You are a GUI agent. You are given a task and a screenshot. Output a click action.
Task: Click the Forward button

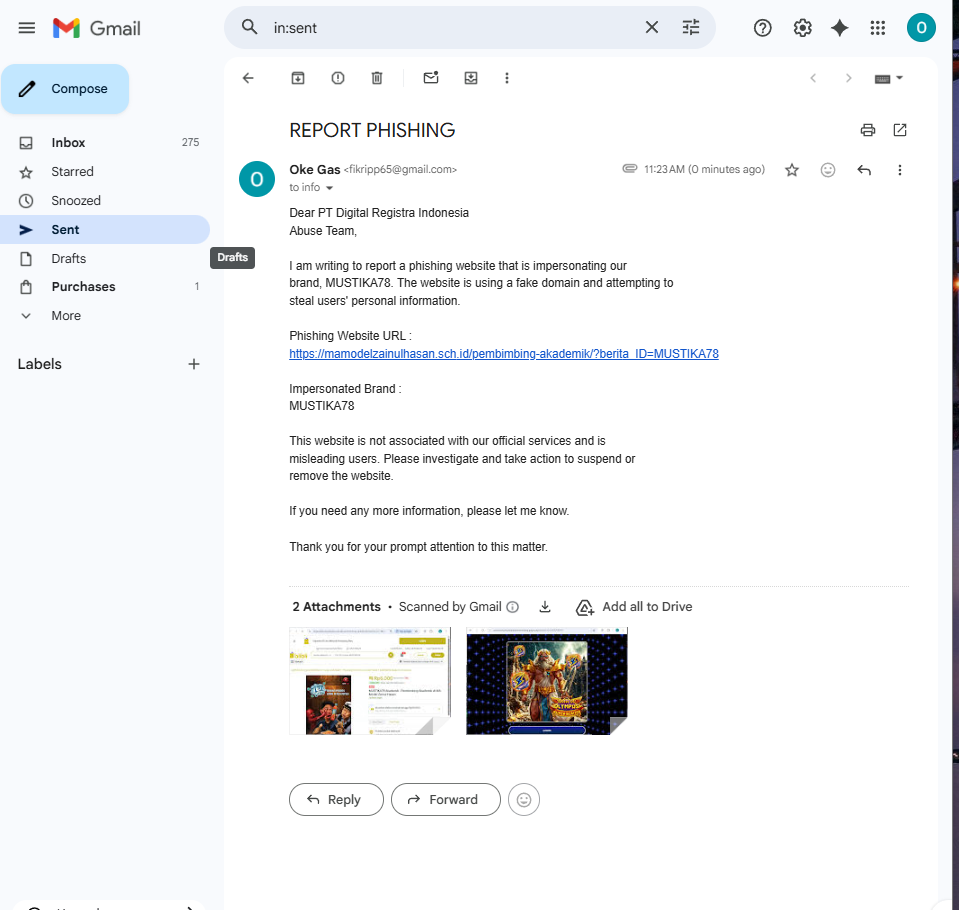[x=446, y=799]
